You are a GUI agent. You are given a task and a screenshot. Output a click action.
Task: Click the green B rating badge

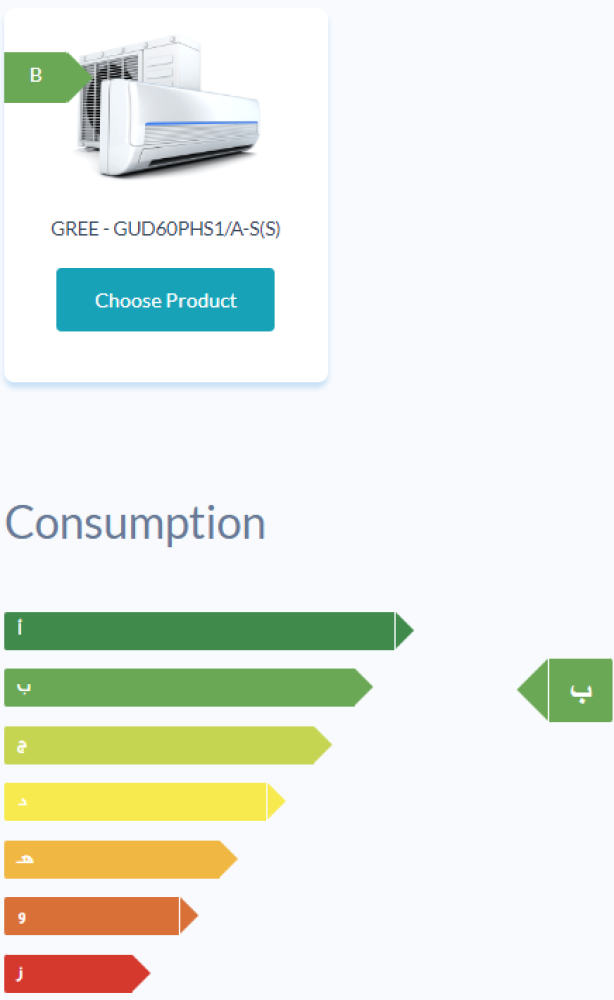pos(40,77)
